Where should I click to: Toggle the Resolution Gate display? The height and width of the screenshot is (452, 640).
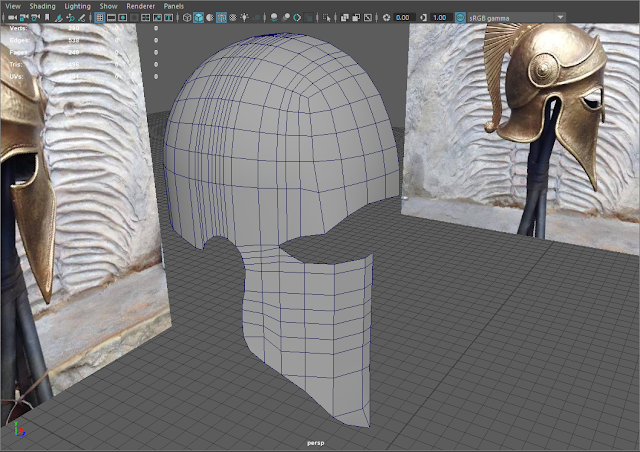122,18
